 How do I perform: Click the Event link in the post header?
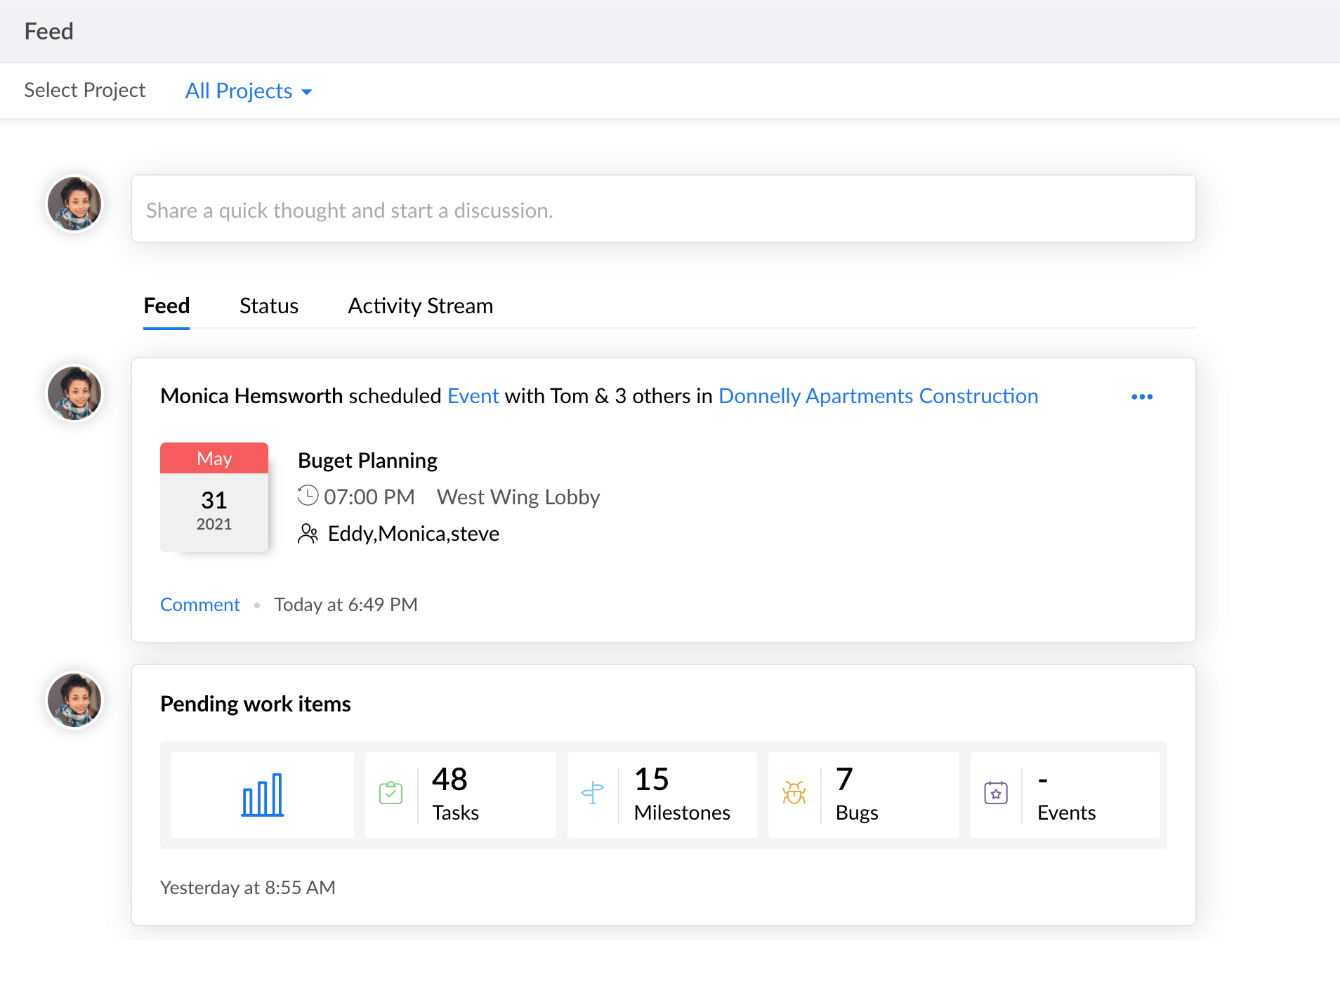(472, 395)
